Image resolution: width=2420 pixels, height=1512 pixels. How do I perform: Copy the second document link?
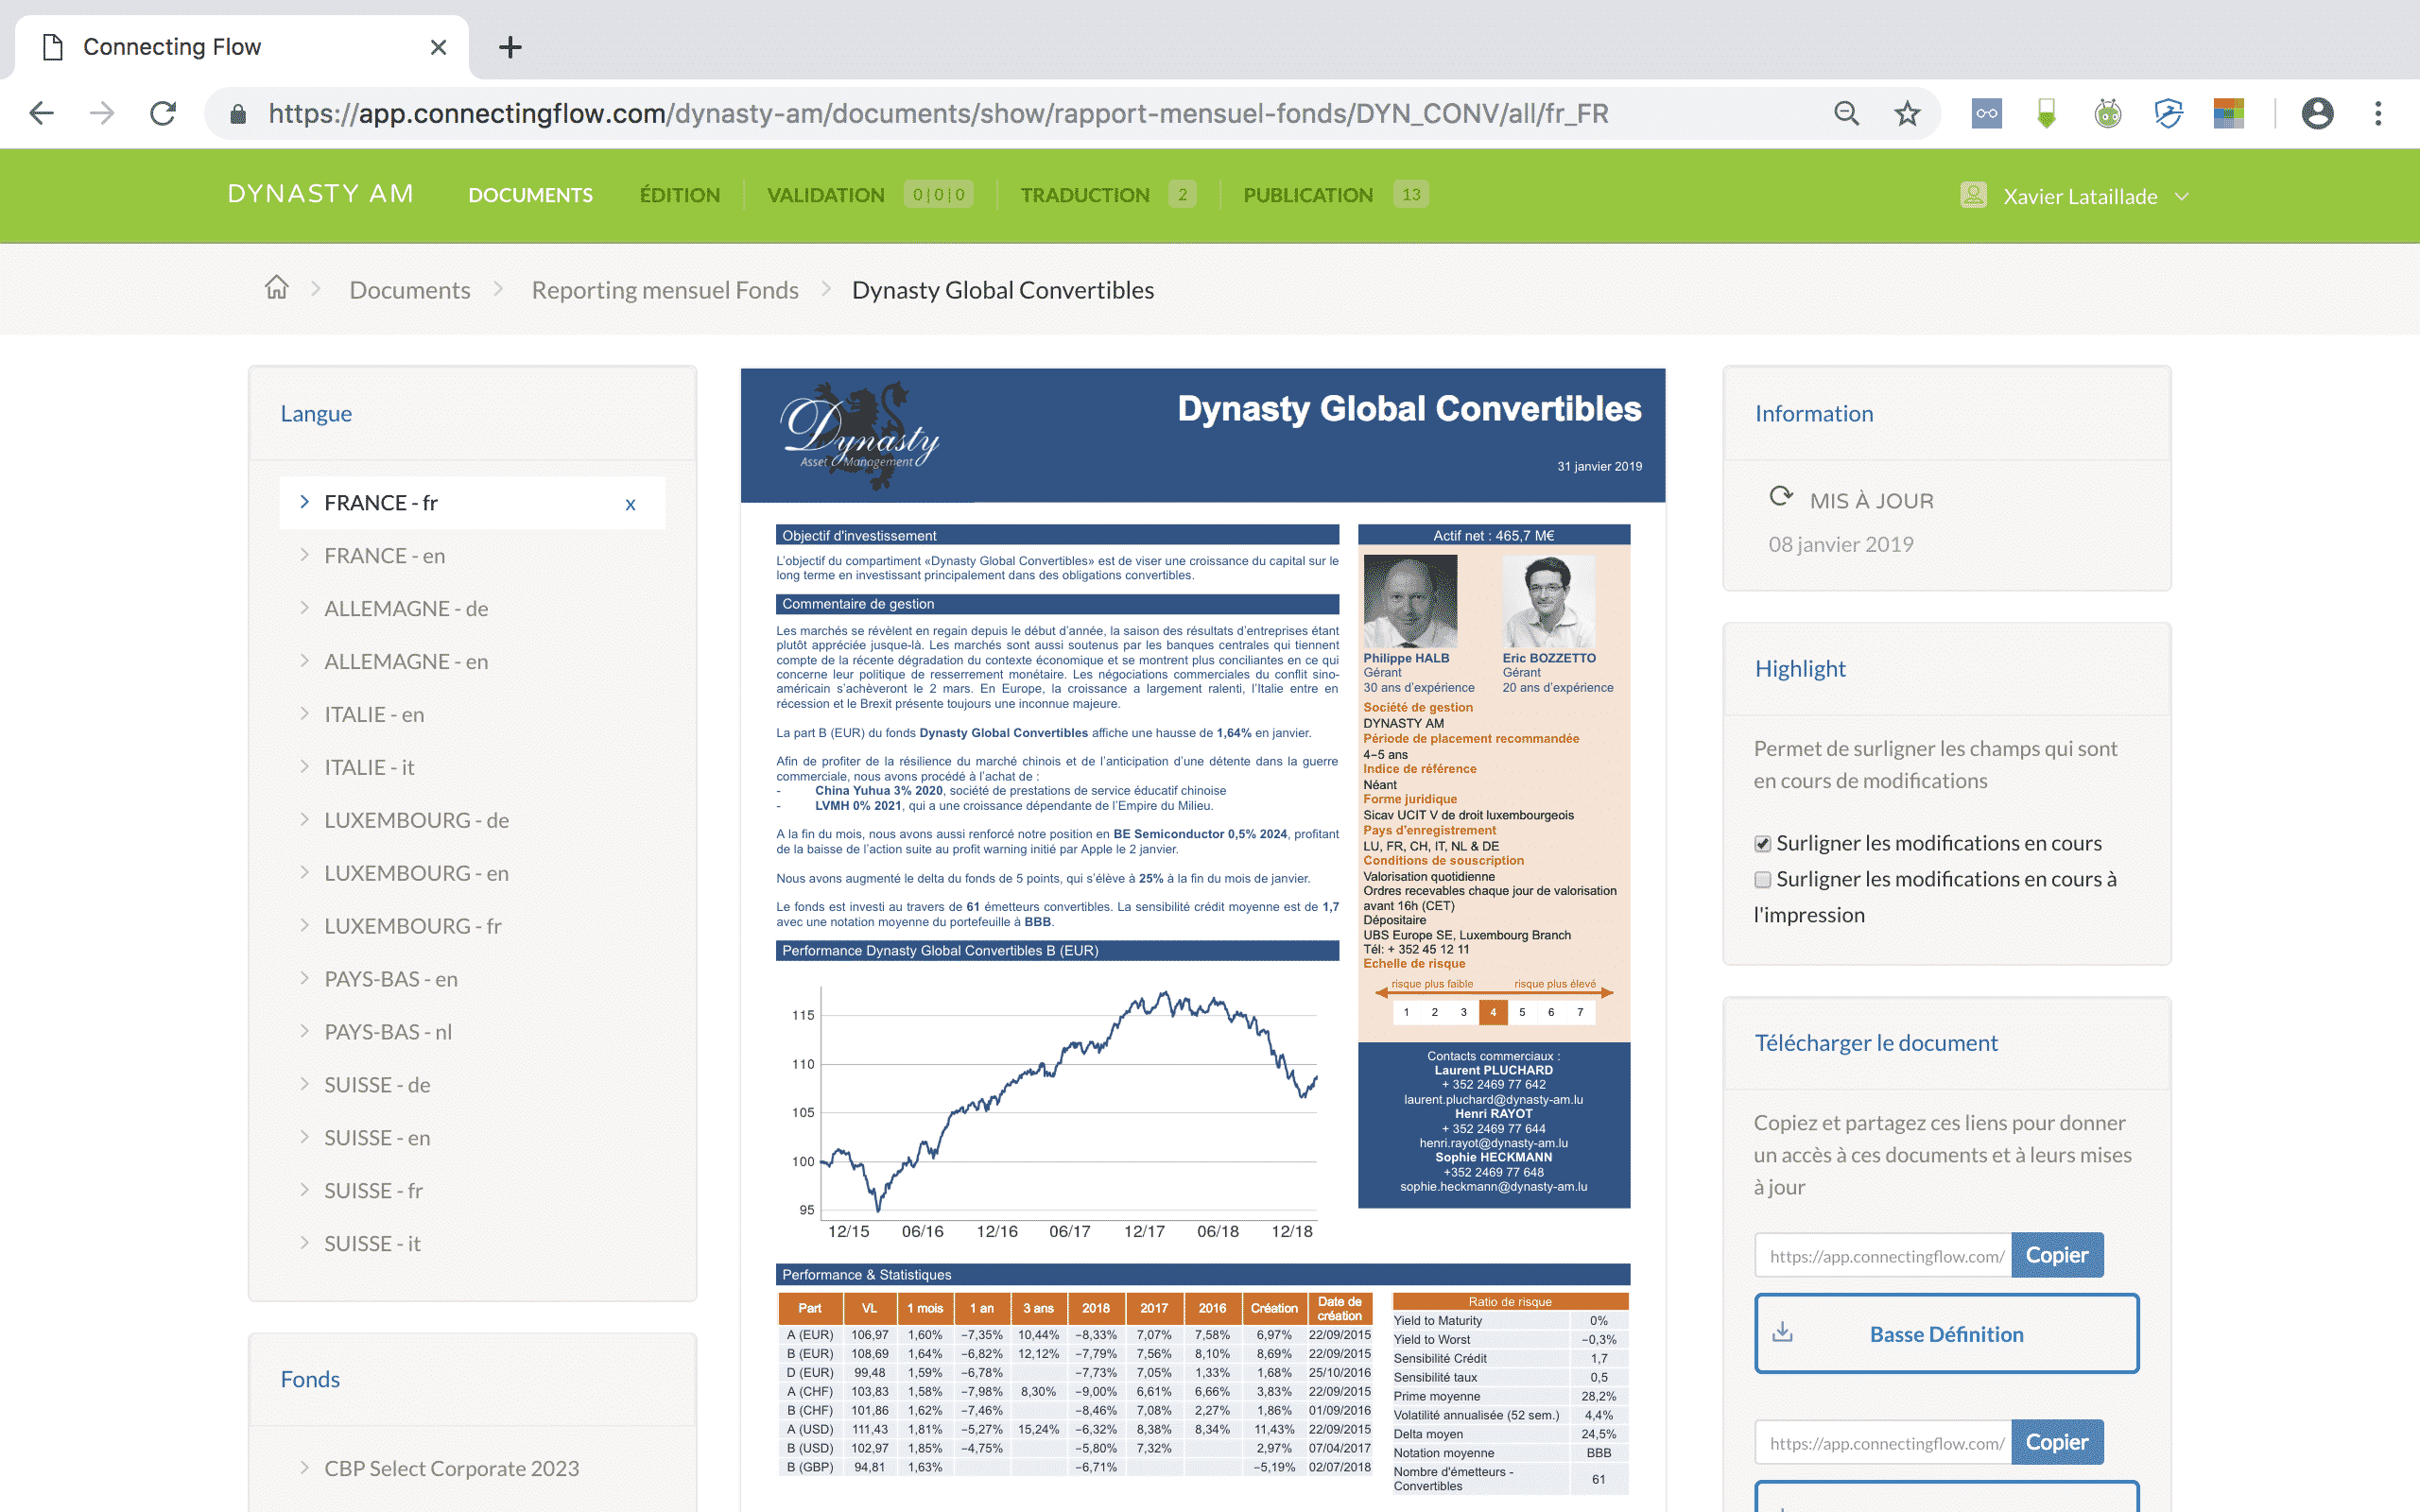click(2056, 1442)
